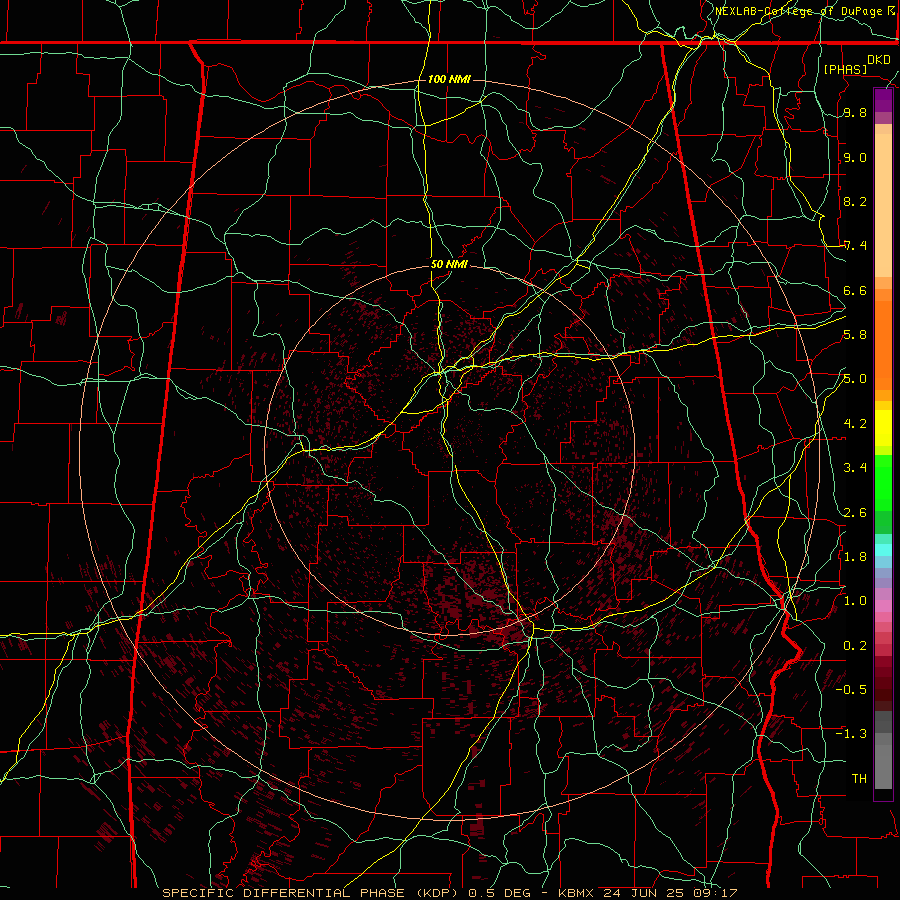This screenshot has height=900, width=900.
Task: Pick the orange segment of the color scale
Action: (883, 345)
